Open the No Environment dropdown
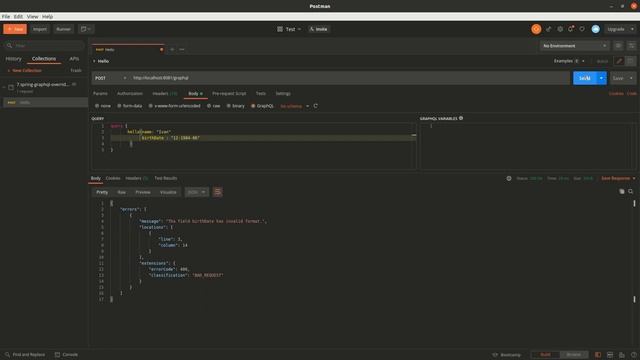Image resolution: width=640 pixels, height=360 pixels. point(574,46)
